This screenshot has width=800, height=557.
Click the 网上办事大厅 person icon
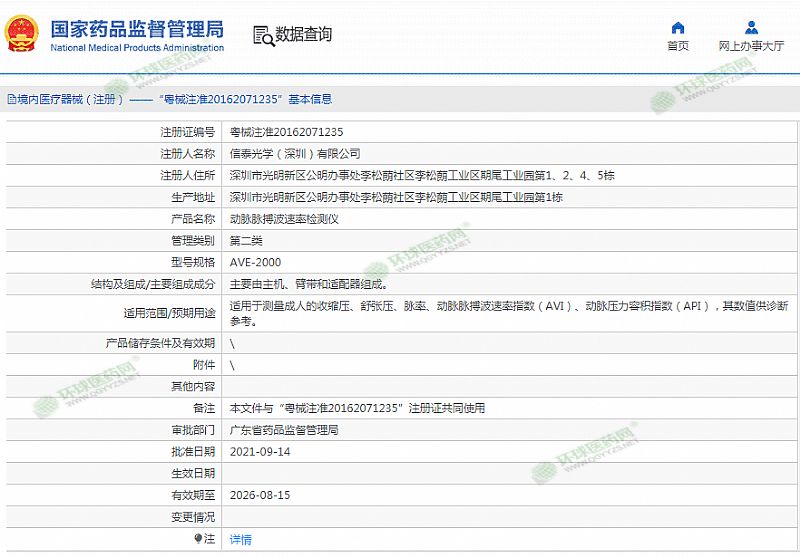(751, 28)
